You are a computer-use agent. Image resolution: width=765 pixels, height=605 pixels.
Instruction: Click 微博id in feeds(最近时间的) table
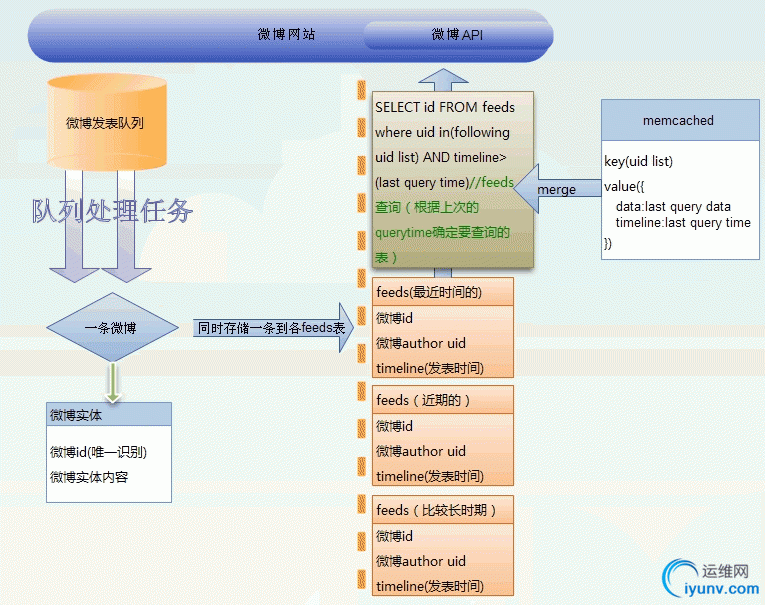[394, 318]
